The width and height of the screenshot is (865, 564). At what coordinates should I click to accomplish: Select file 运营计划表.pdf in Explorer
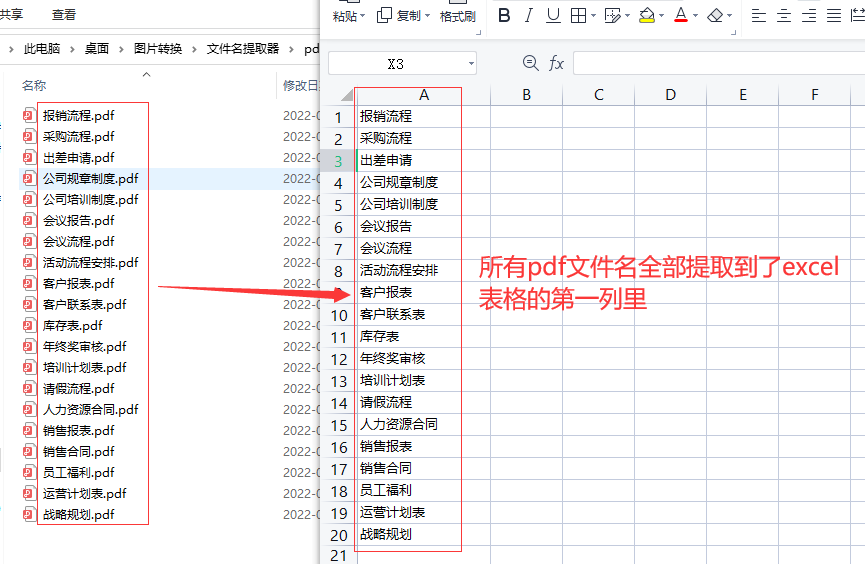pyautogui.click(x=85, y=494)
